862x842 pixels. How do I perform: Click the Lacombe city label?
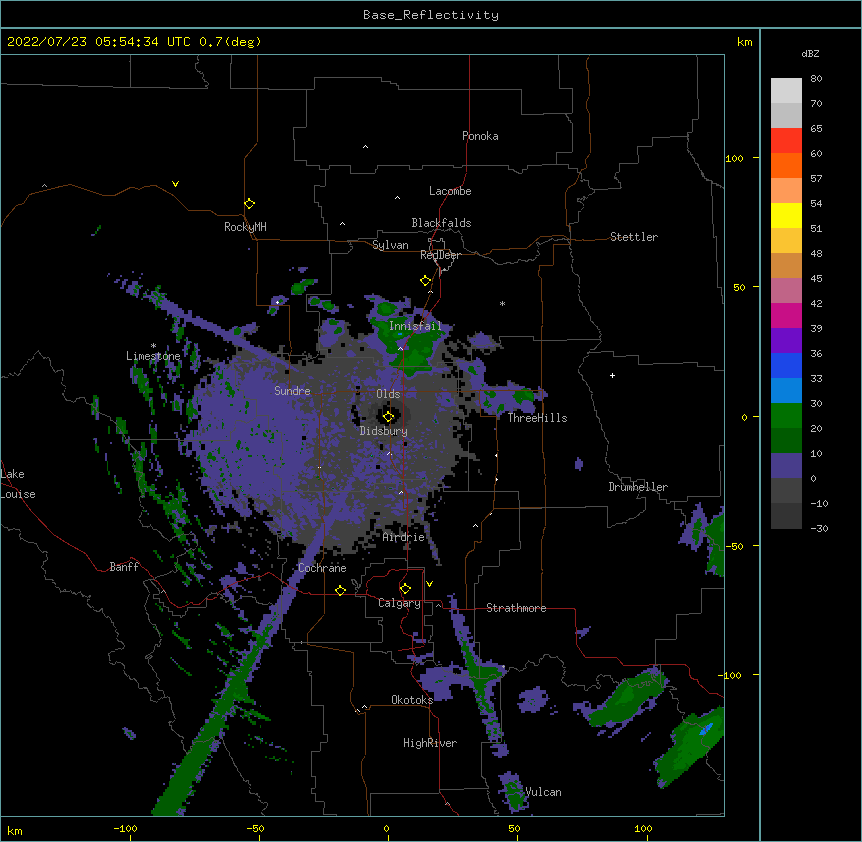click(x=450, y=191)
